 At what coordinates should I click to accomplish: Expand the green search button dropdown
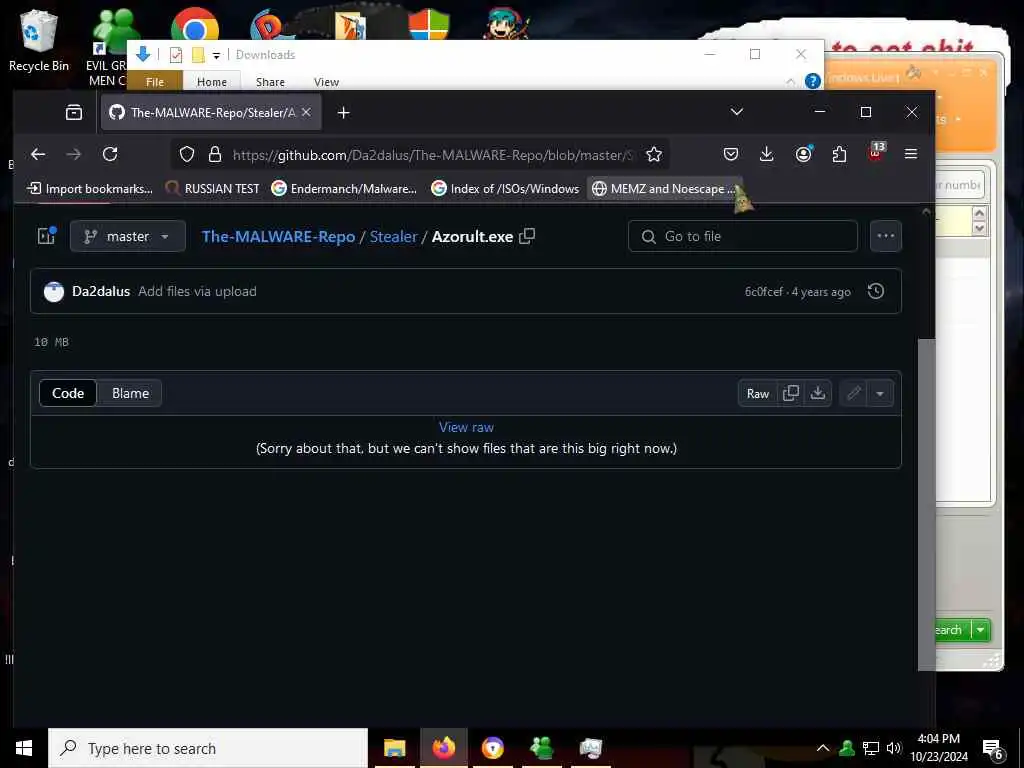pos(980,630)
